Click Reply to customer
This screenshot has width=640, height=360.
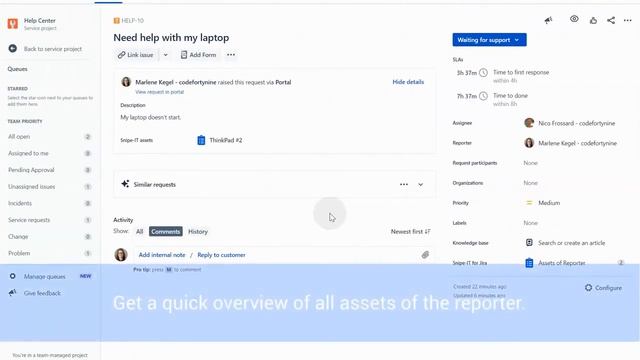tap(221, 255)
